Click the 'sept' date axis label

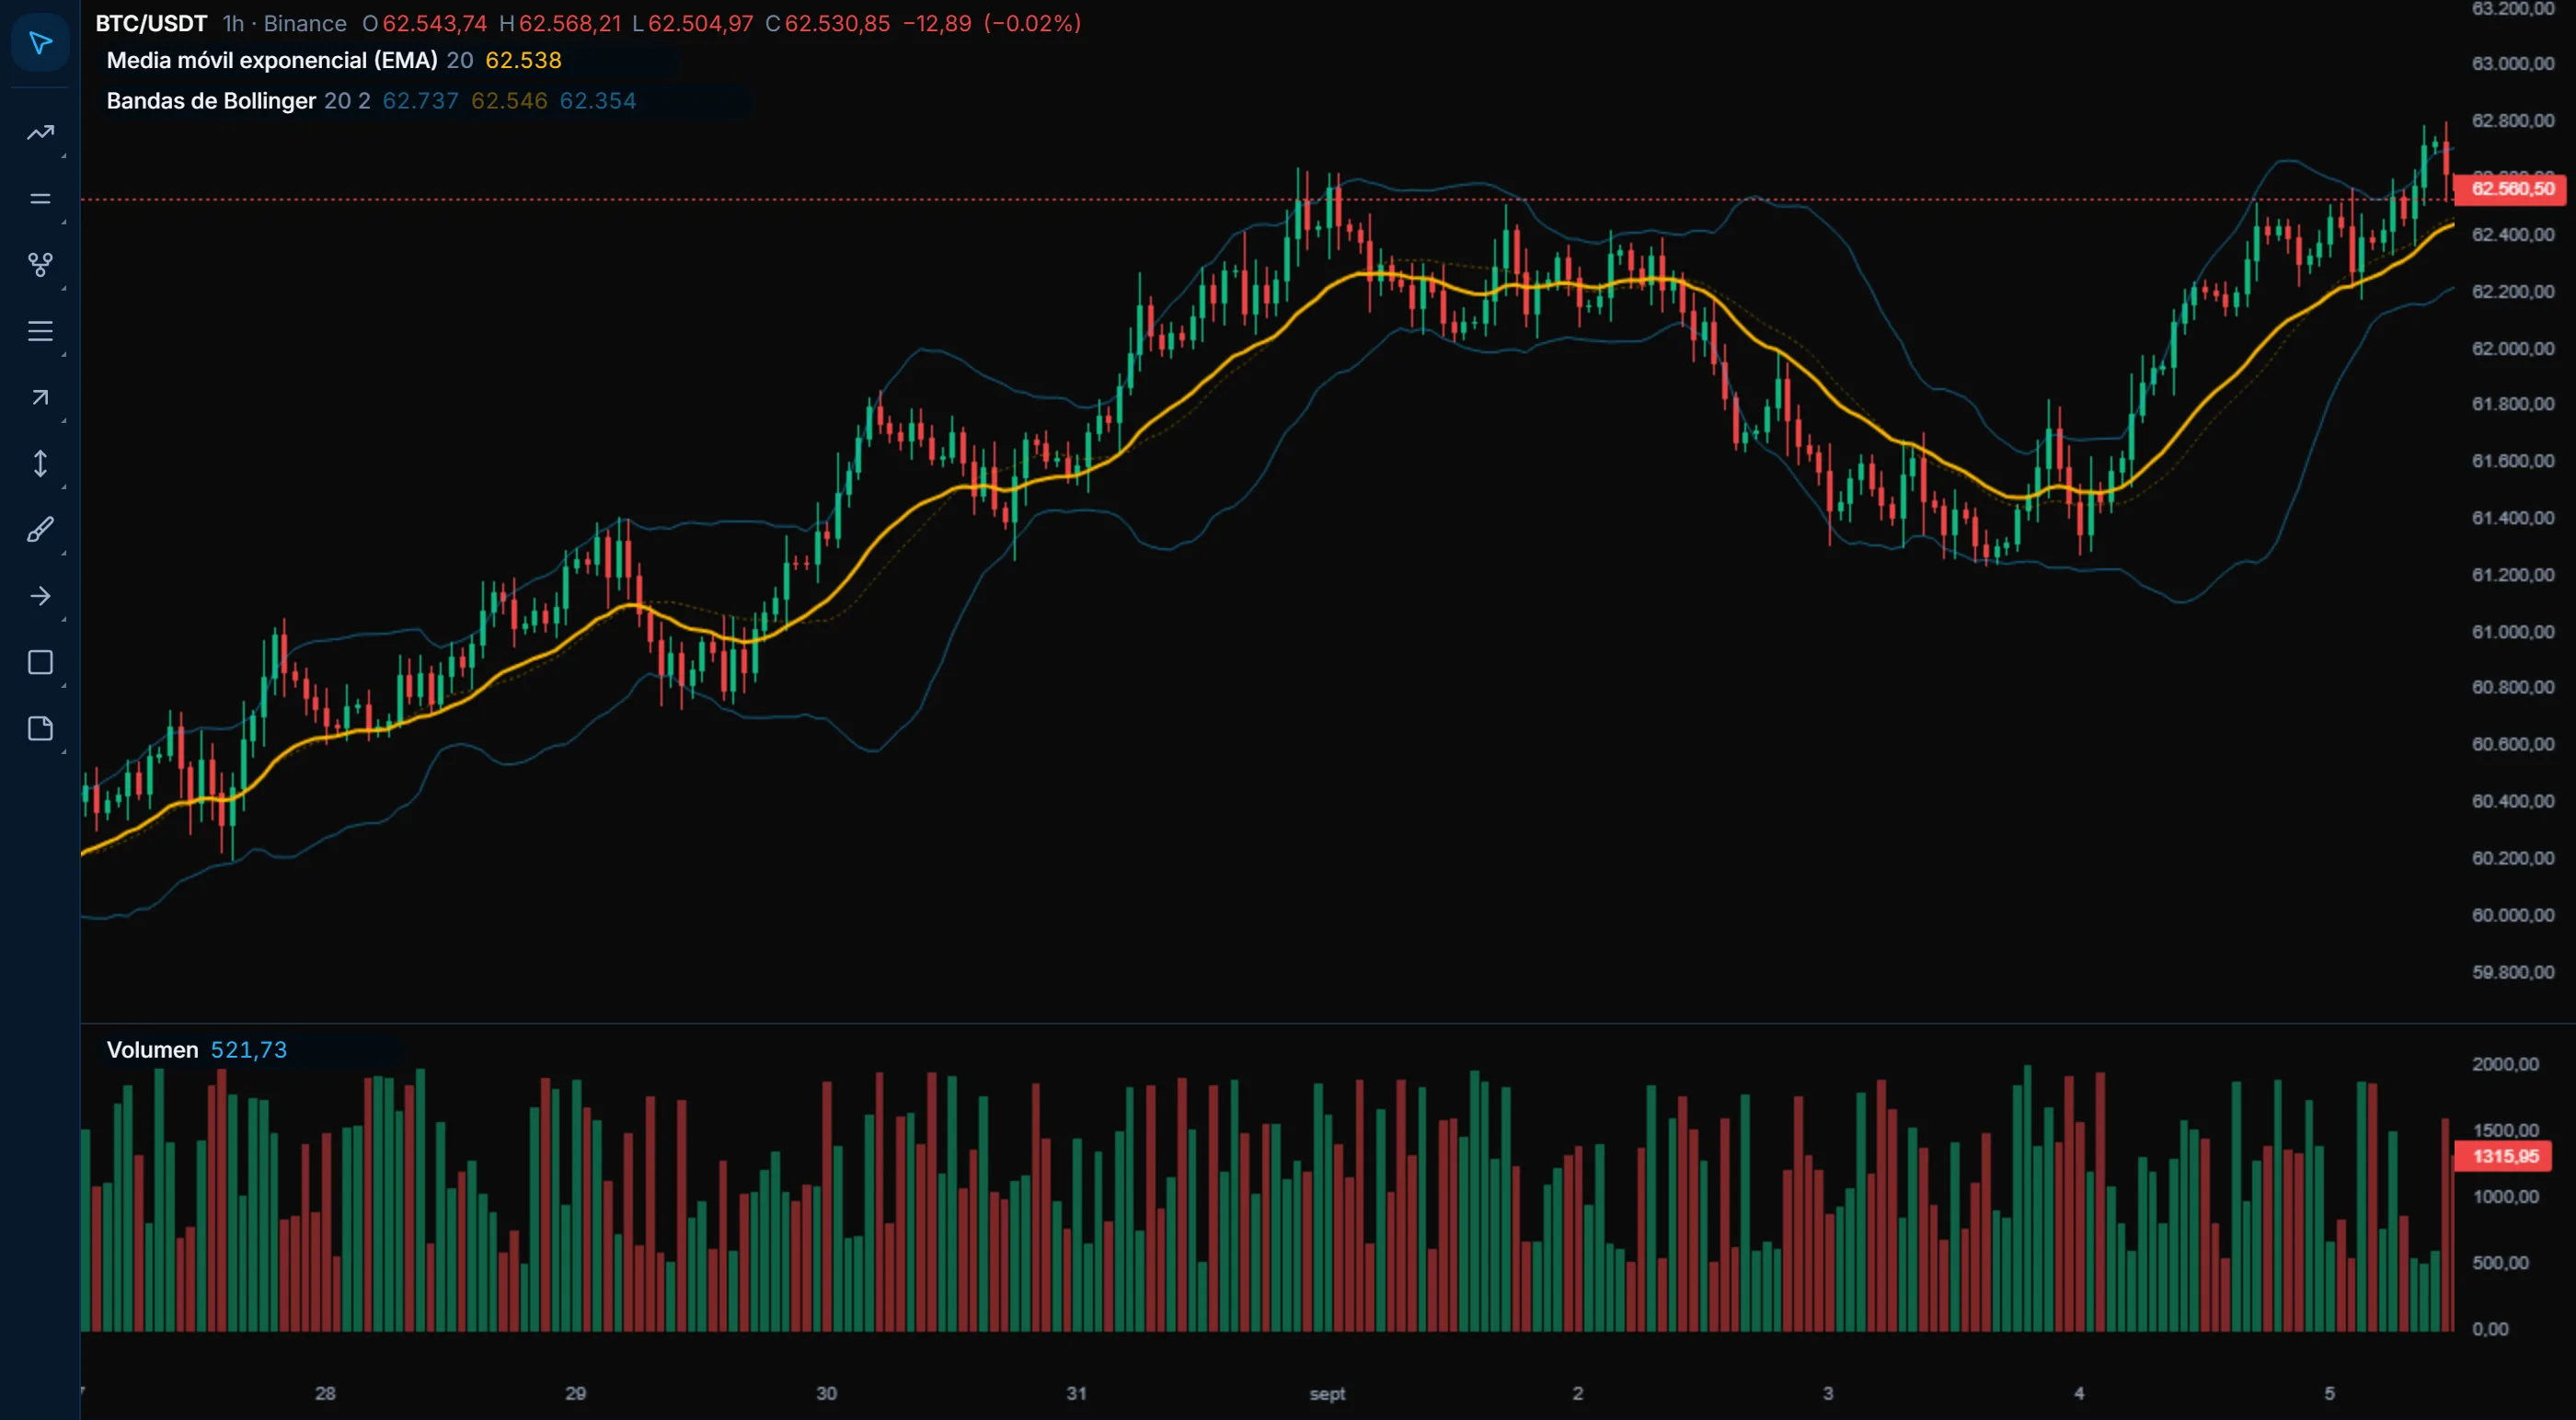tap(1327, 1393)
